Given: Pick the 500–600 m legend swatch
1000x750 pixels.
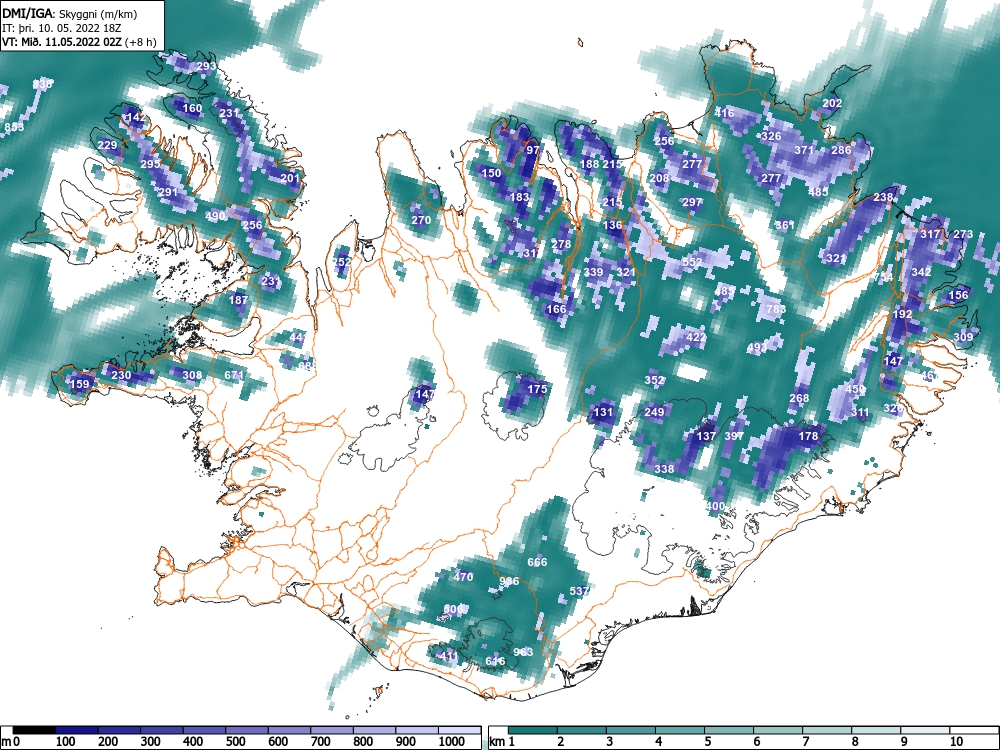Looking at the screenshot, I should (247, 730).
